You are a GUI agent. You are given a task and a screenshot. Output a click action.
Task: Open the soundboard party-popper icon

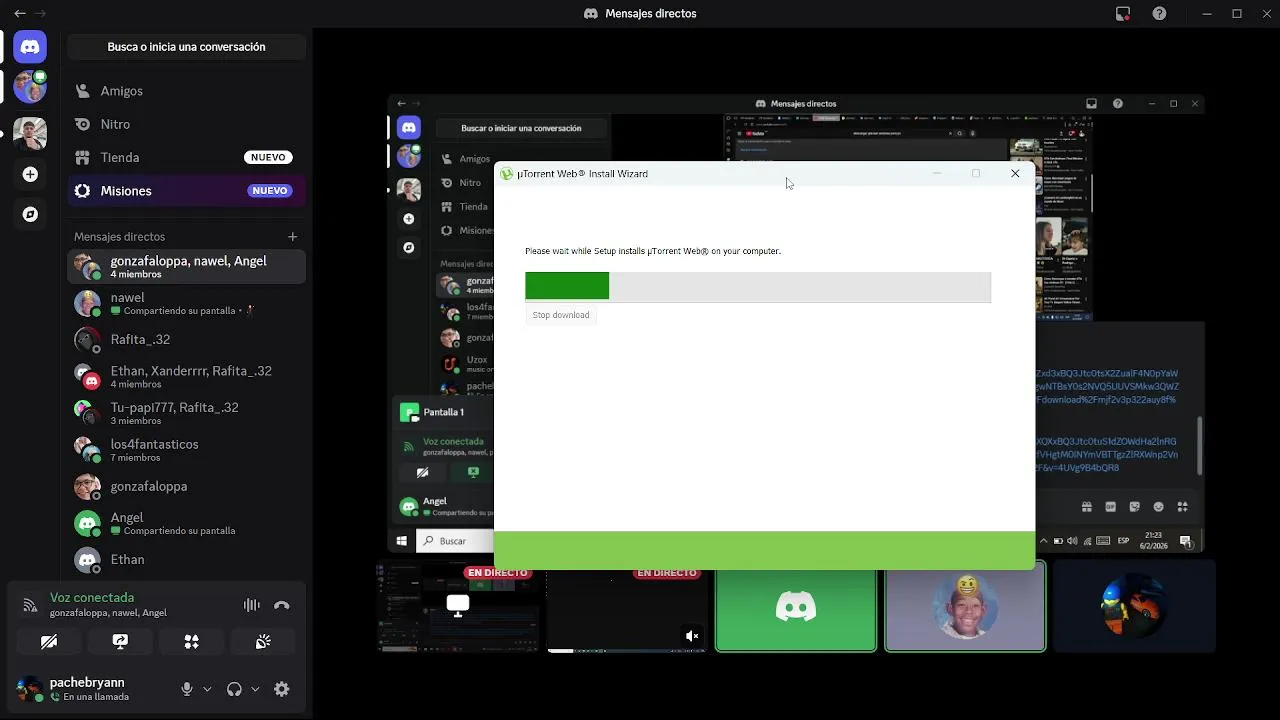(x=263, y=642)
